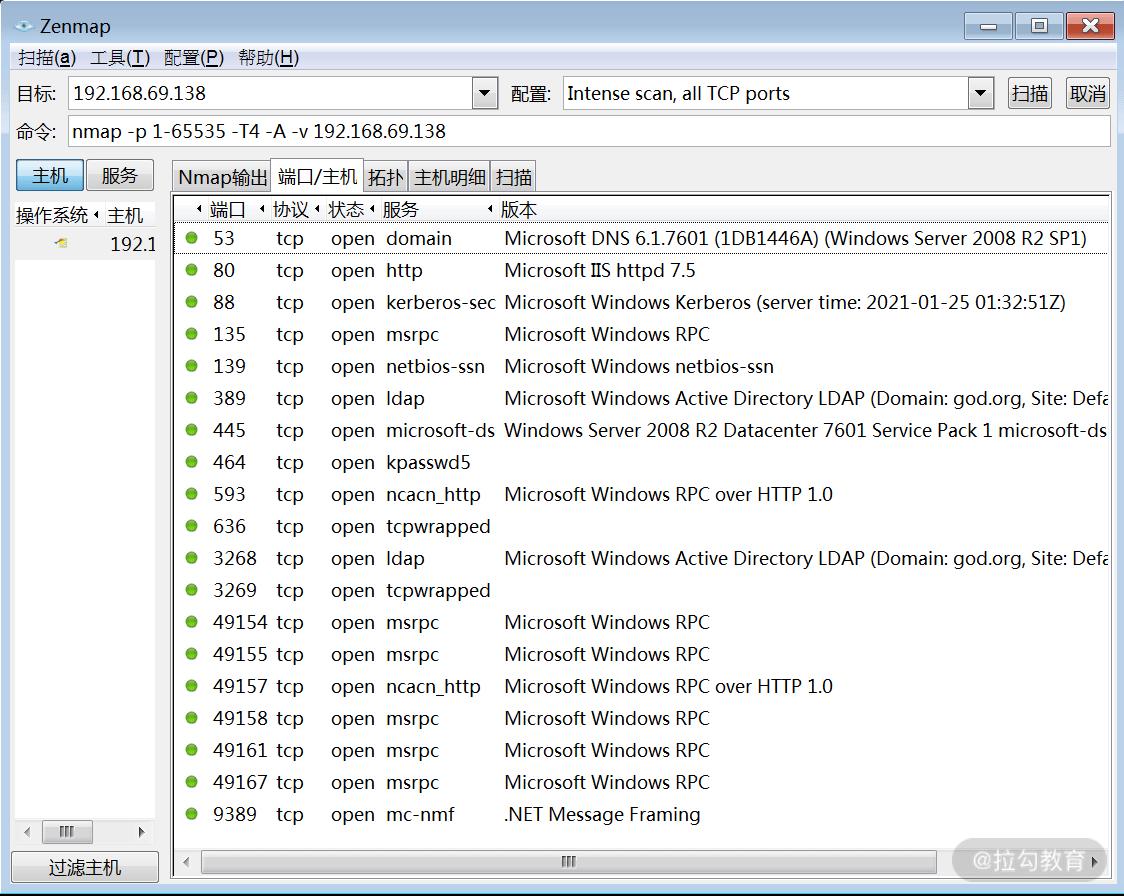Click the green open-state dot for port 53

(x=191, y=238)
